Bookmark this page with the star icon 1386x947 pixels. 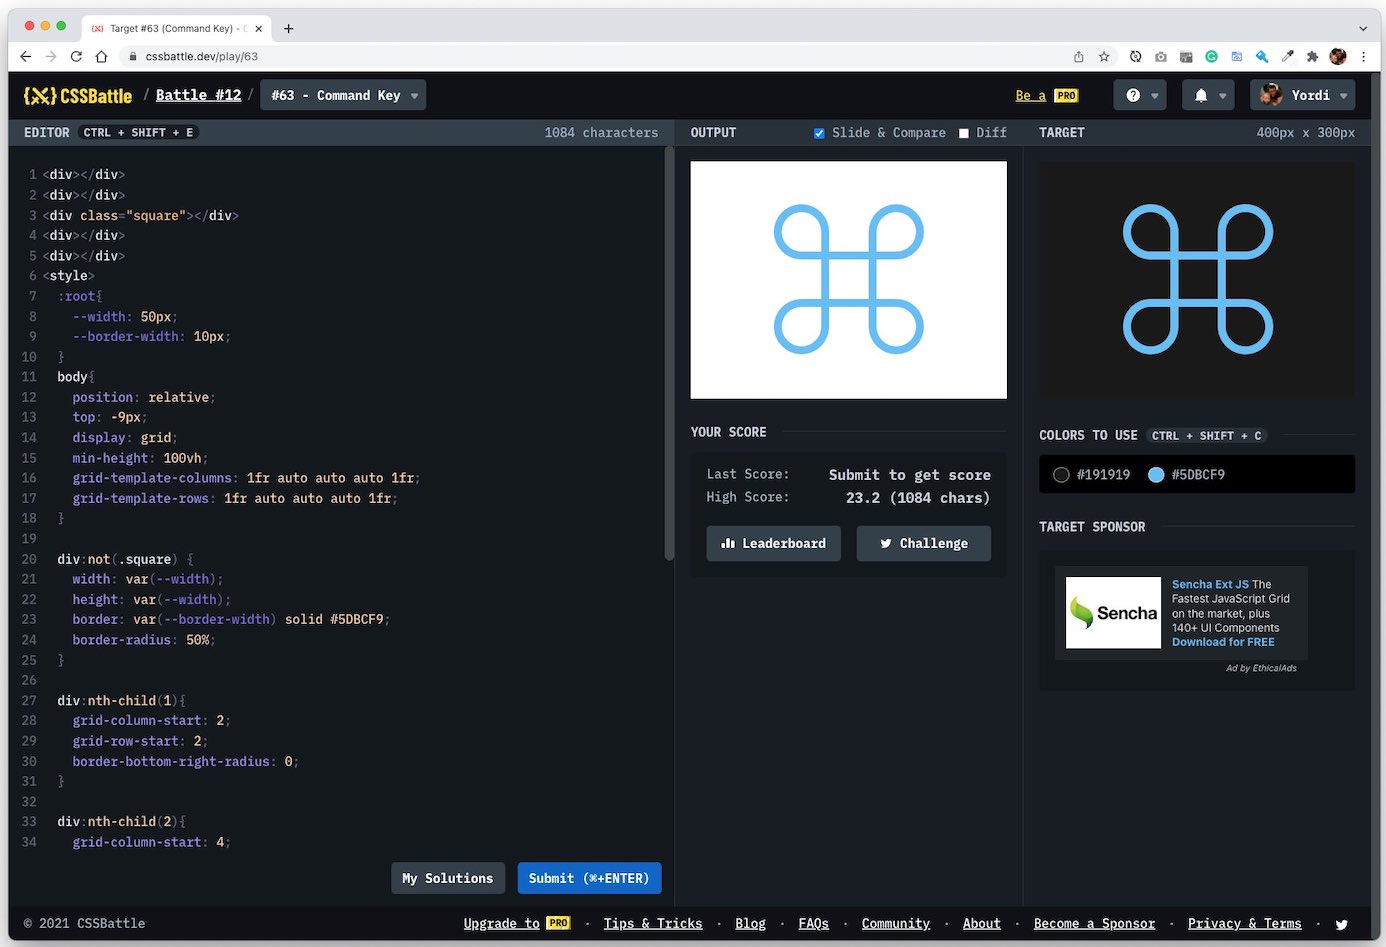[x=1104, y=57]
